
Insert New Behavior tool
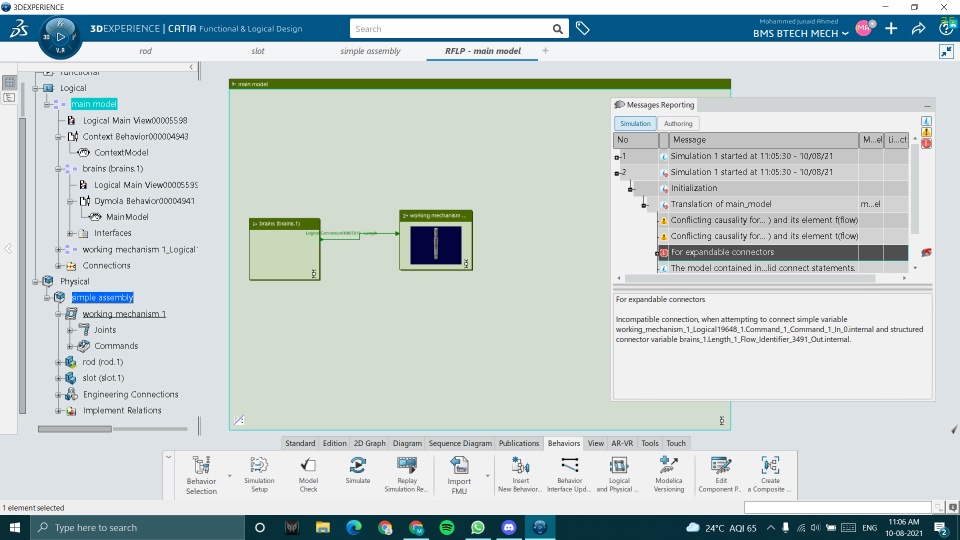(520, 474)
